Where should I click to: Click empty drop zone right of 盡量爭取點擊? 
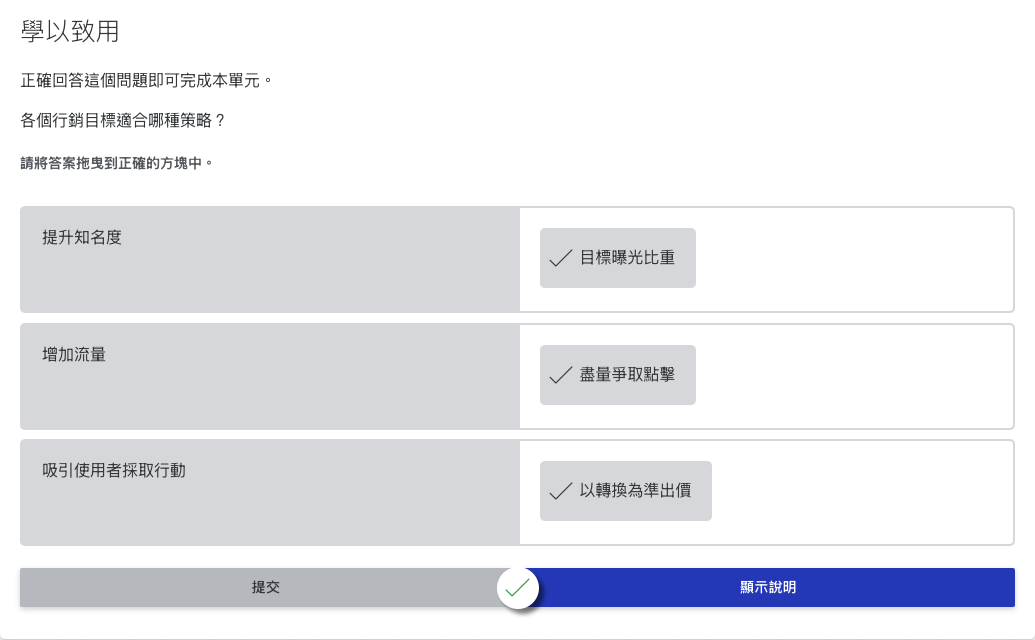pyautogui.click(x=850, y=376)
